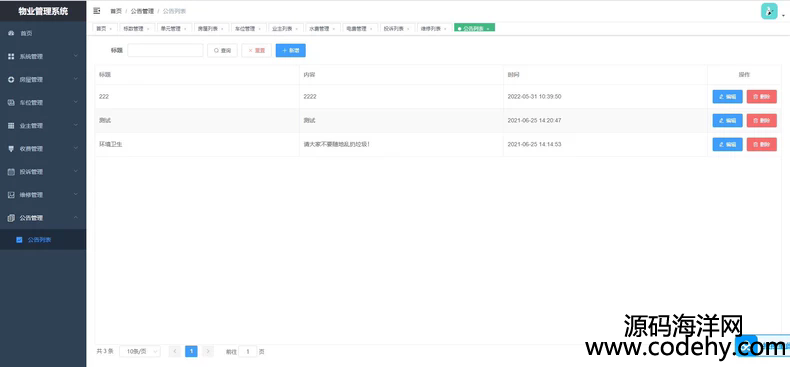Edit the 环境卫生 announcement row
Image resolution: width=790 pixels, height=367 pixels.
pyautogui.click(x=728, y=144)
